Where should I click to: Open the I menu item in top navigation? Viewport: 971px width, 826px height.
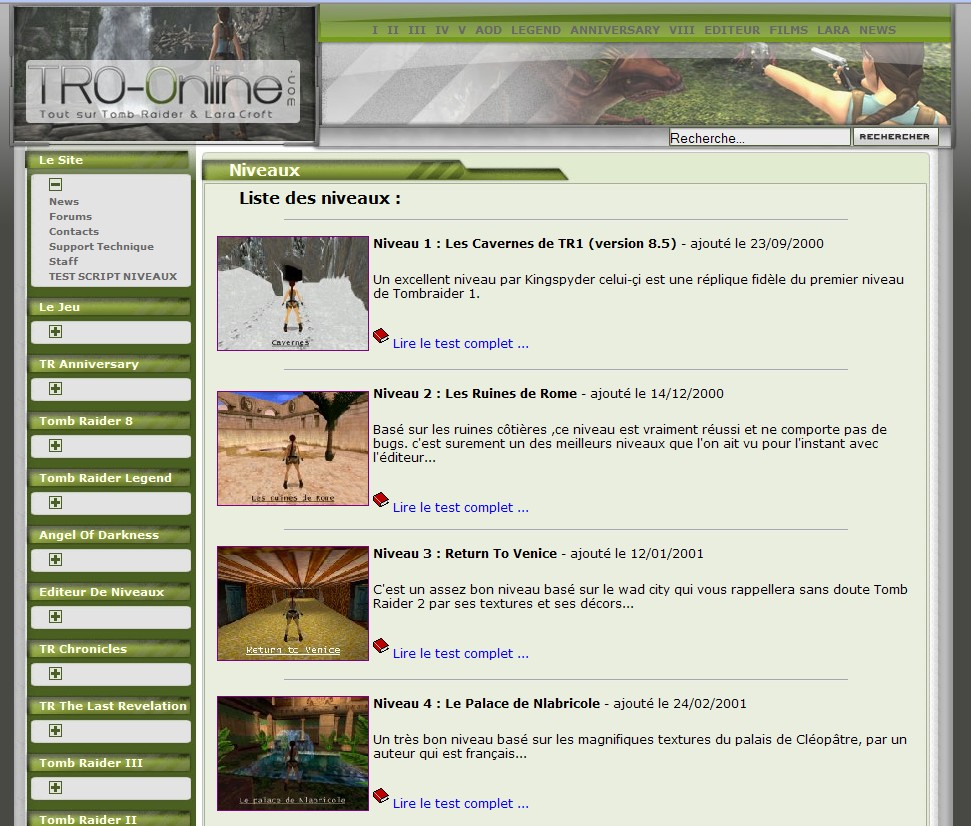pos(375,30)
